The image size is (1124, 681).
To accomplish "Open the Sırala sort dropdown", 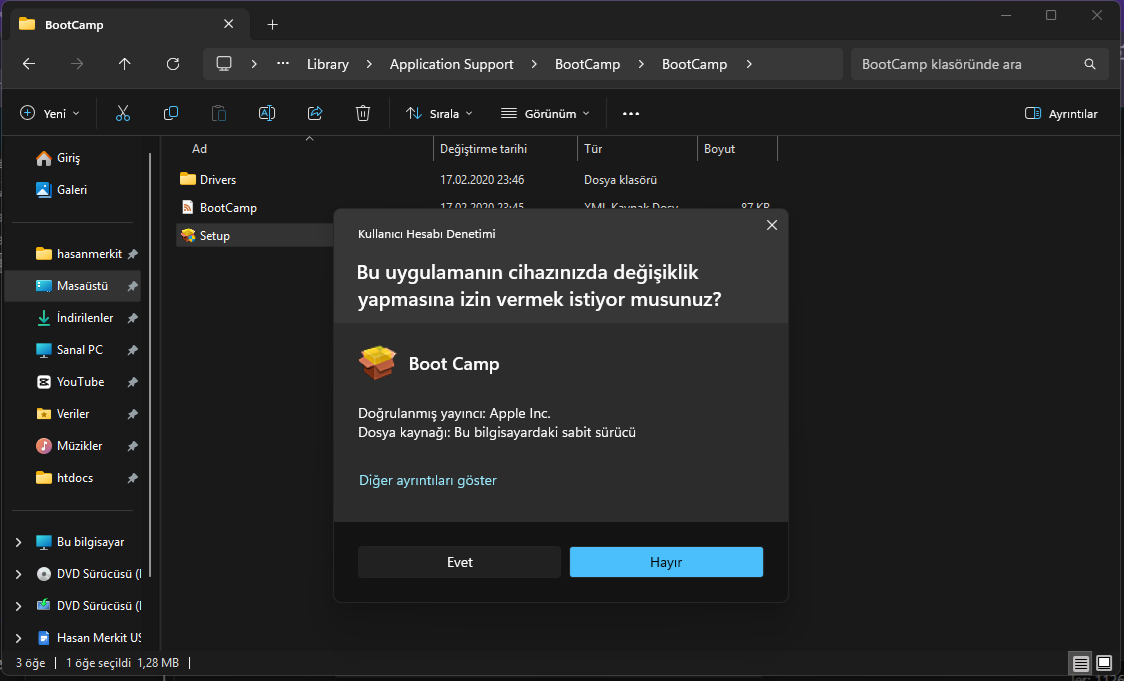I will (x=439, y=113).
